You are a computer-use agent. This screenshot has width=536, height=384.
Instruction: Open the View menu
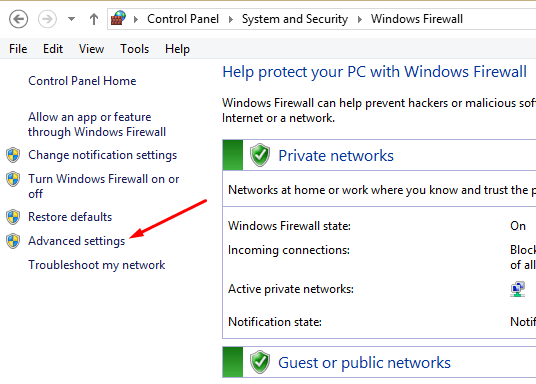click(91, 49)
